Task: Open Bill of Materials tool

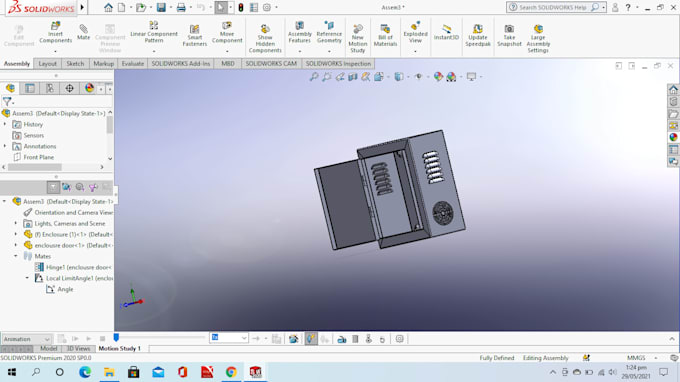Action: pos(385,36)
